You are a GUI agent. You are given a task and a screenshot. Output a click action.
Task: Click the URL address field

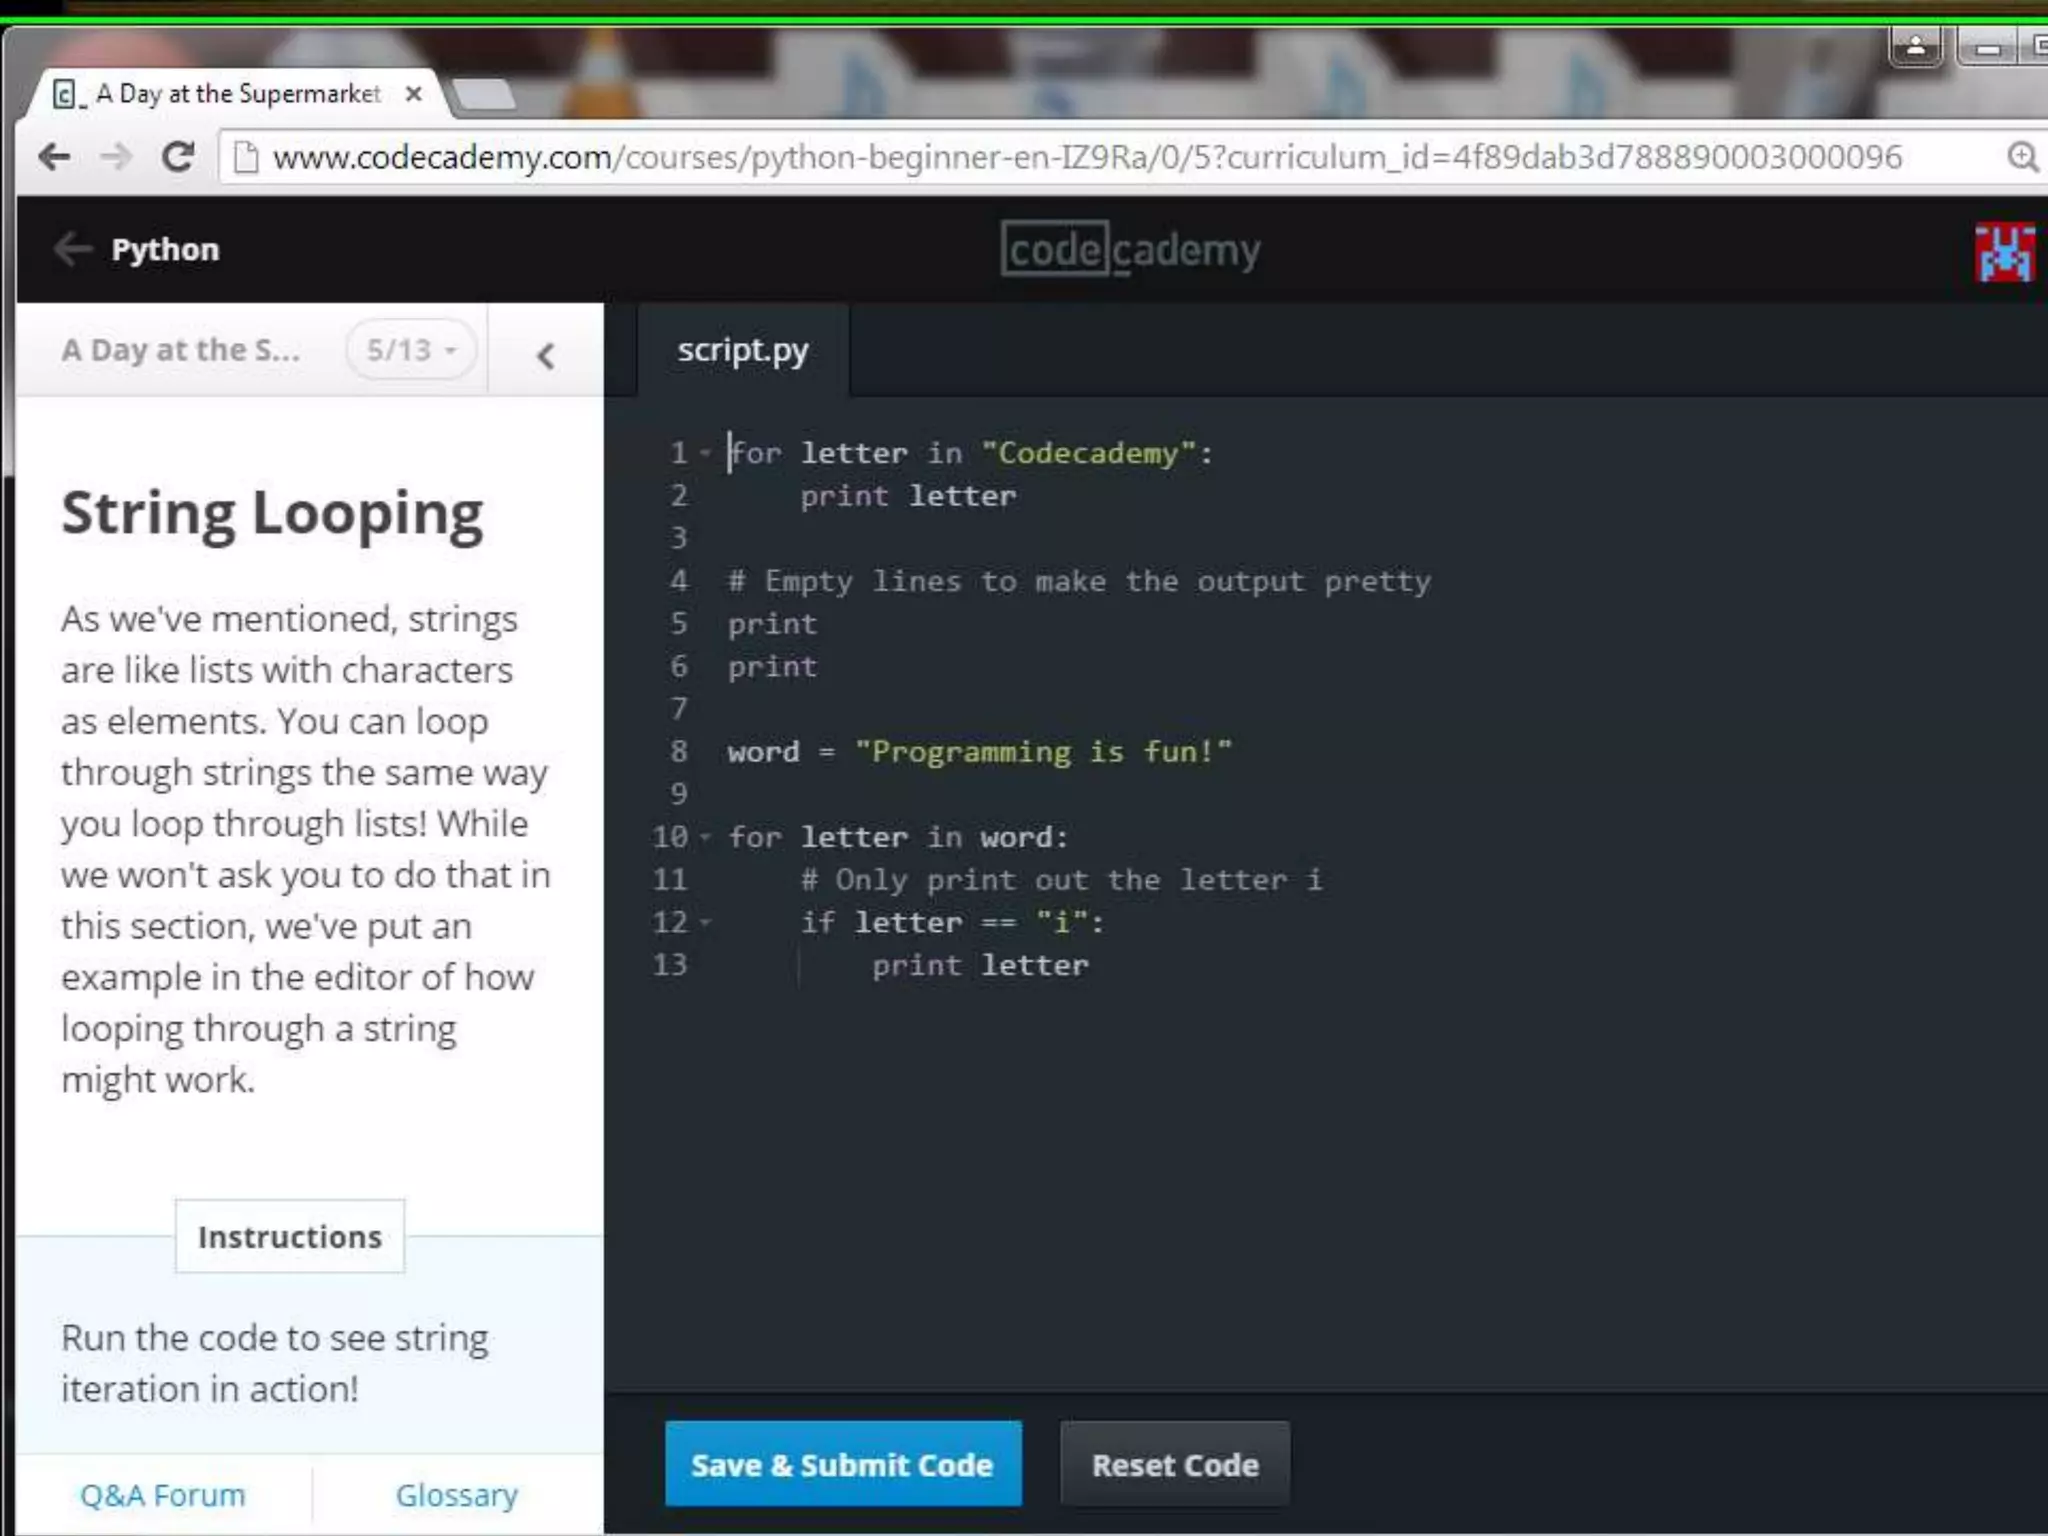pyautogui.click(x=1086, y=157)
